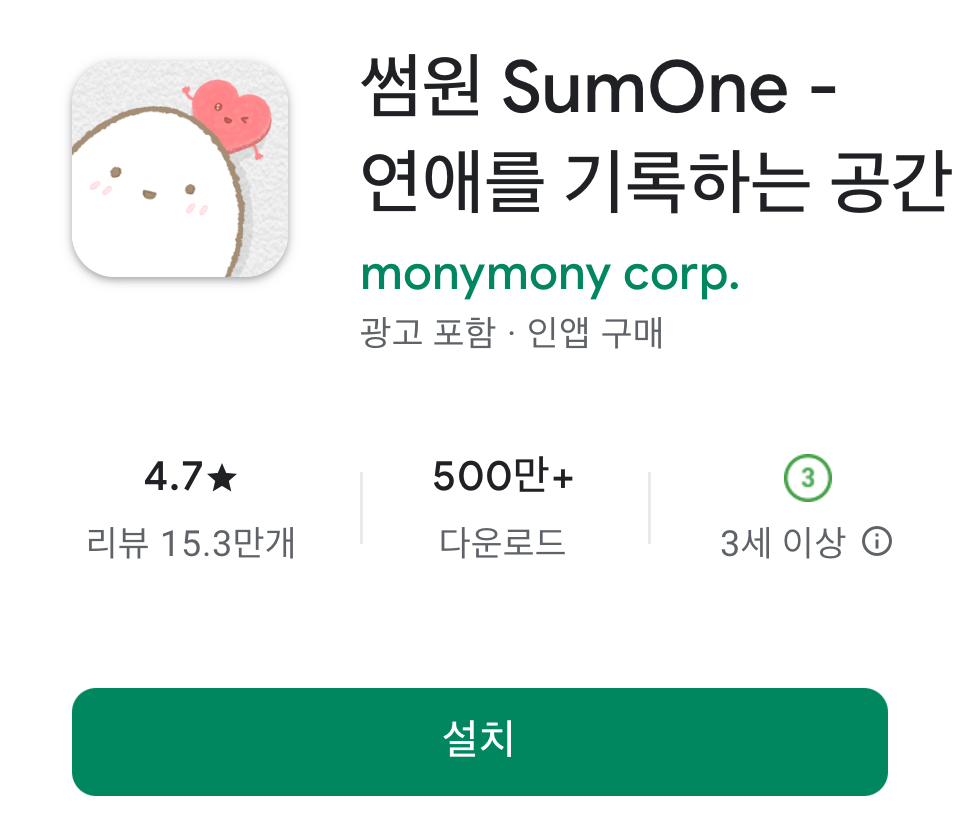Click the star icon beside 4.7
The width and height of the screenshot is (960, 835).
[x=222, y=478]
